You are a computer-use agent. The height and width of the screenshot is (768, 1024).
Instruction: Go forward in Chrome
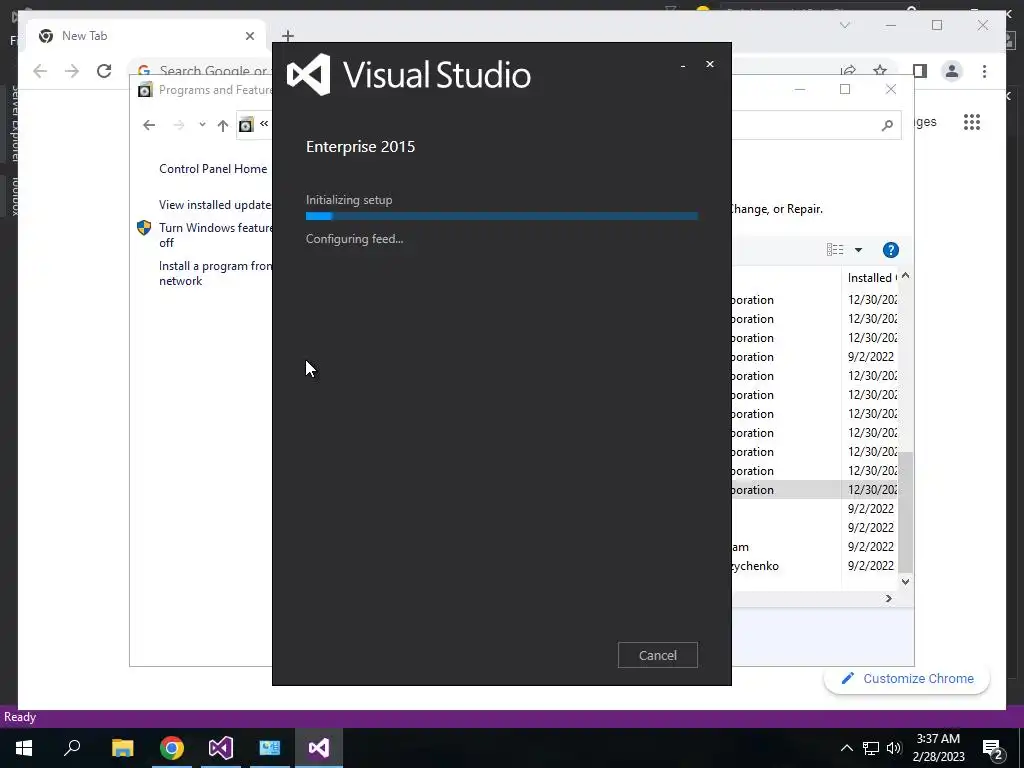pos(72,71)
